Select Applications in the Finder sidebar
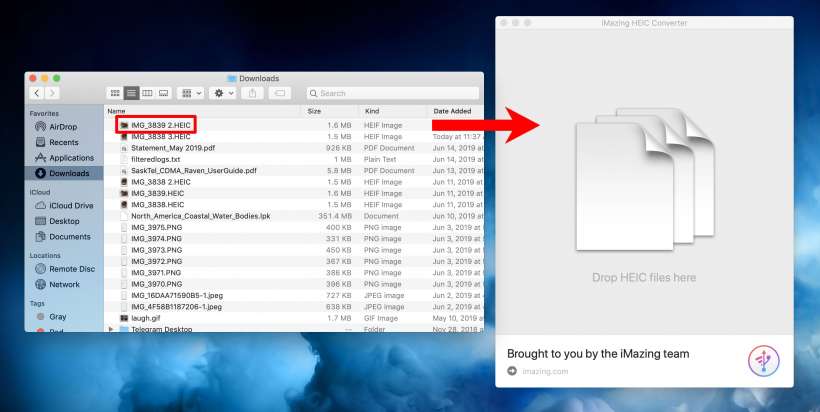This screenshot has width=820, height=412. [x=71, y=158]
